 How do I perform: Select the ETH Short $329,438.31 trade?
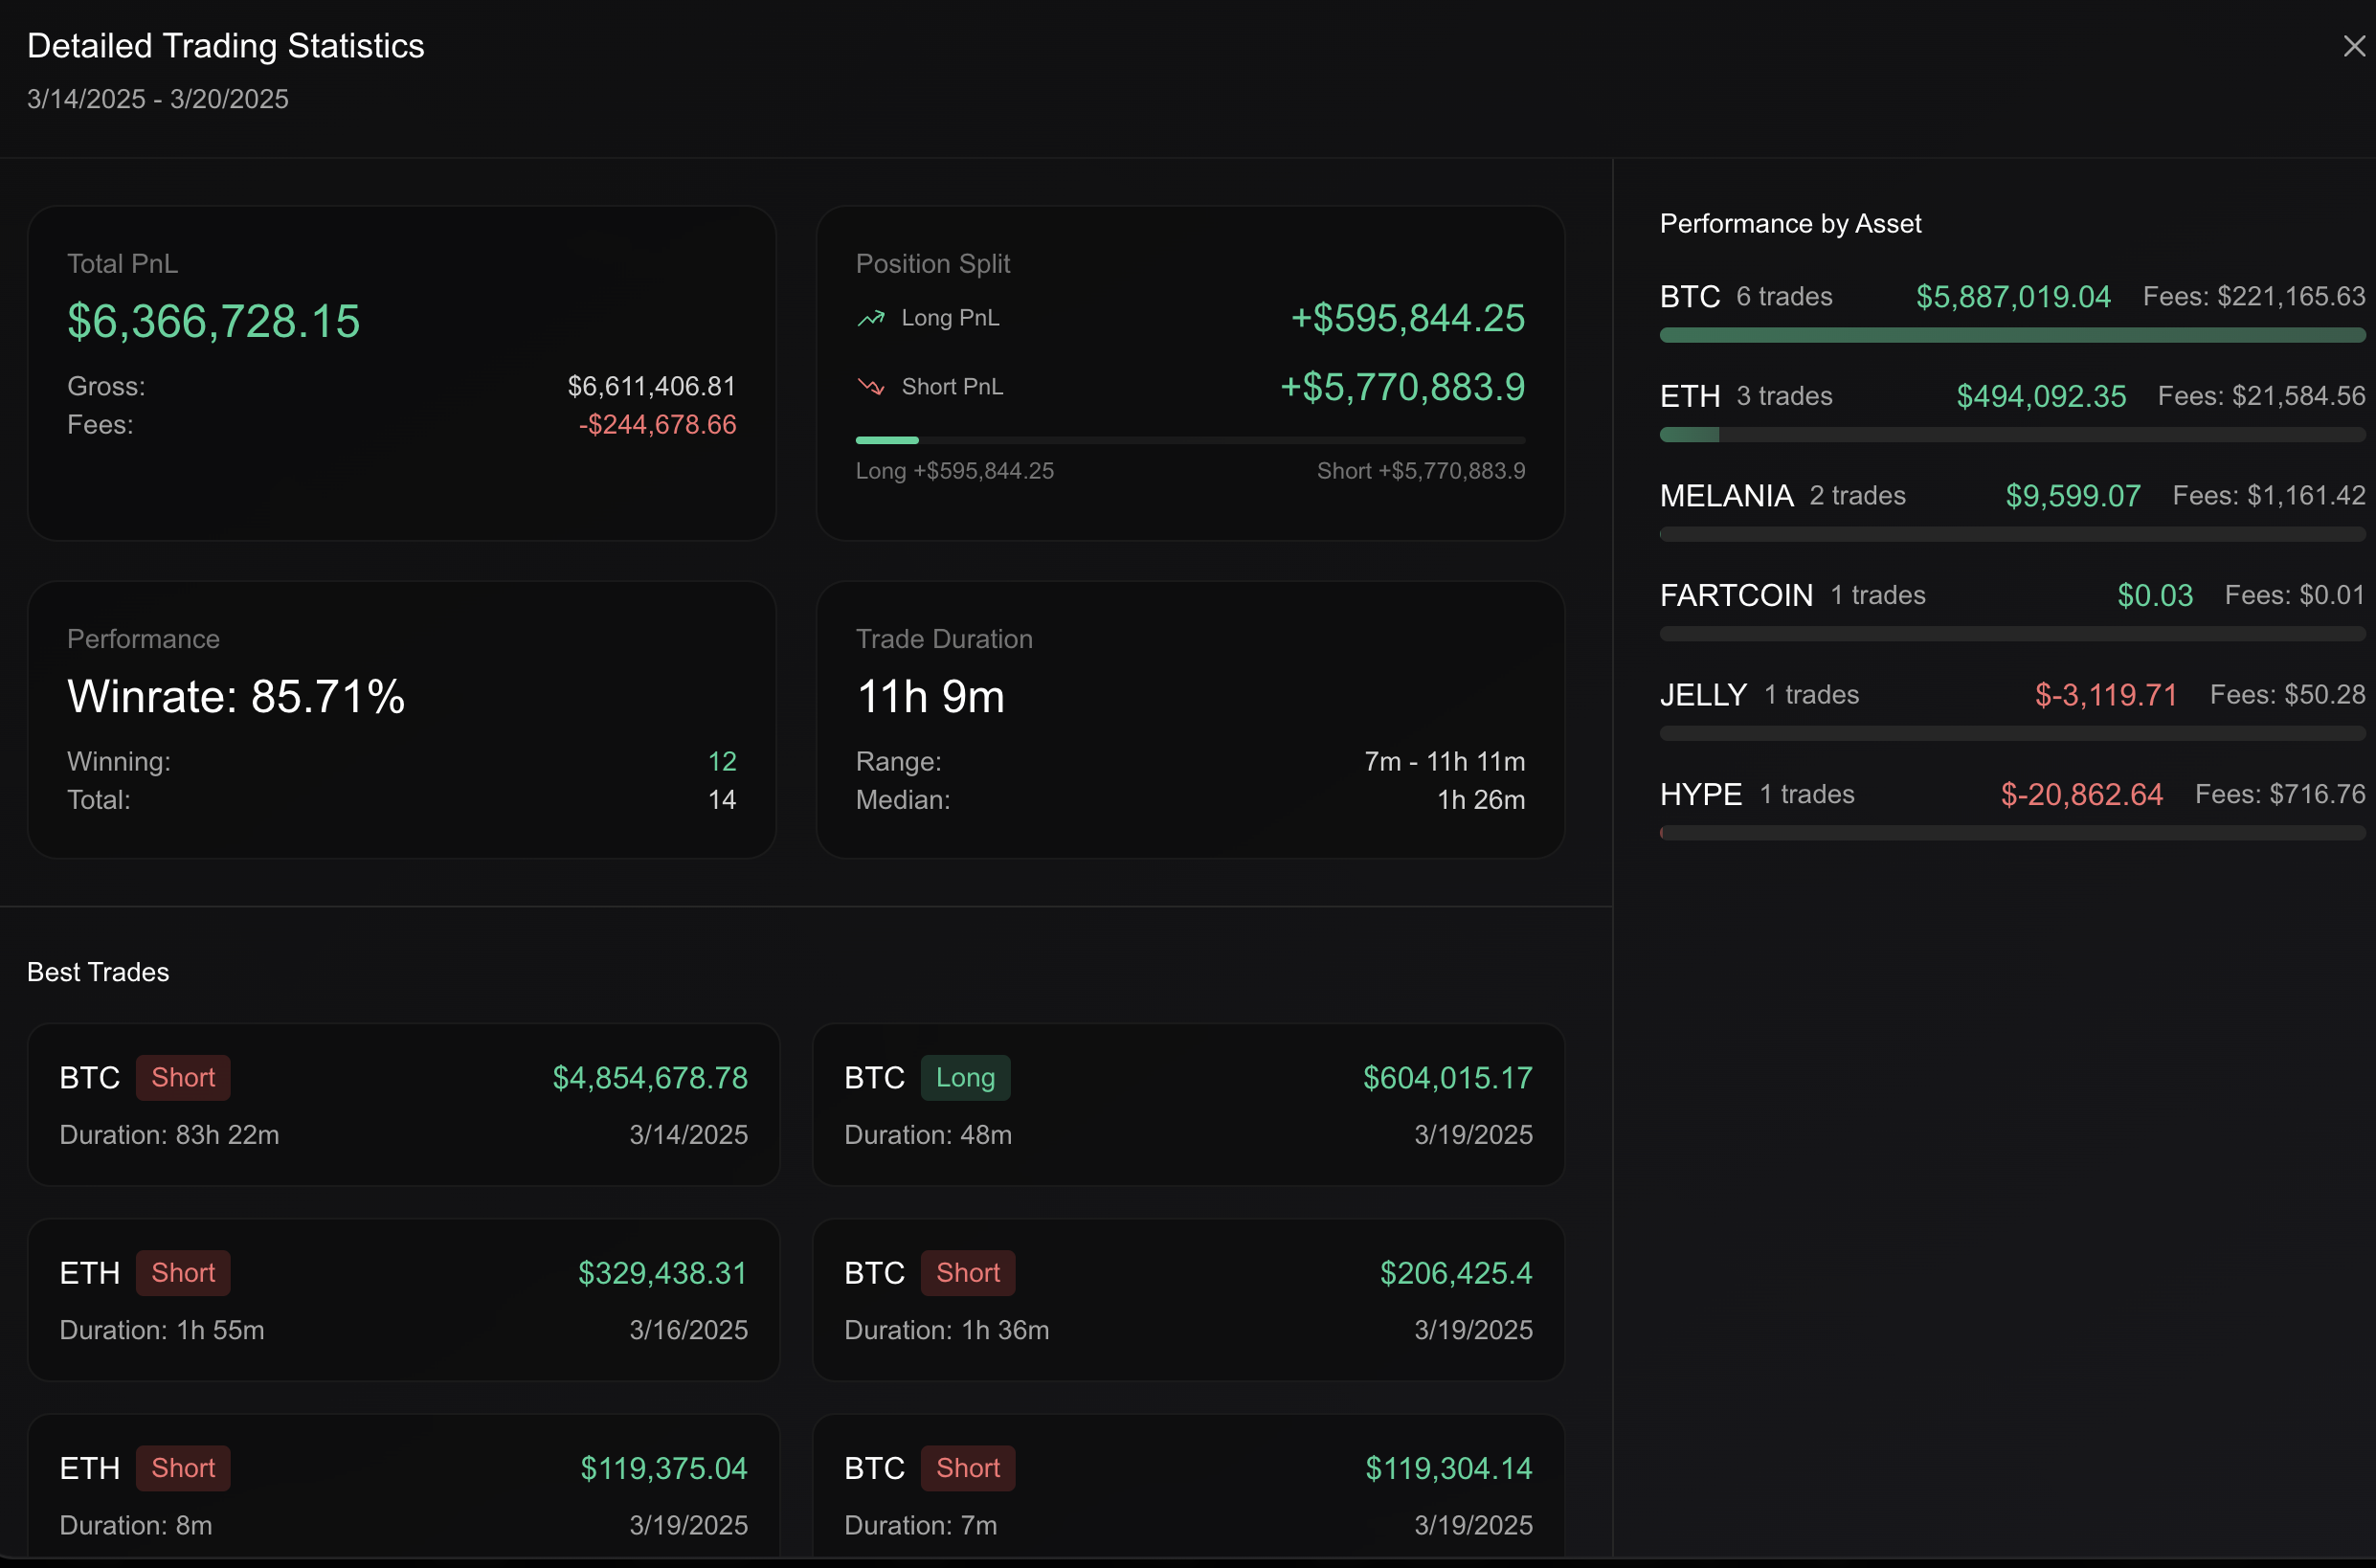[x=403, y=1300]
